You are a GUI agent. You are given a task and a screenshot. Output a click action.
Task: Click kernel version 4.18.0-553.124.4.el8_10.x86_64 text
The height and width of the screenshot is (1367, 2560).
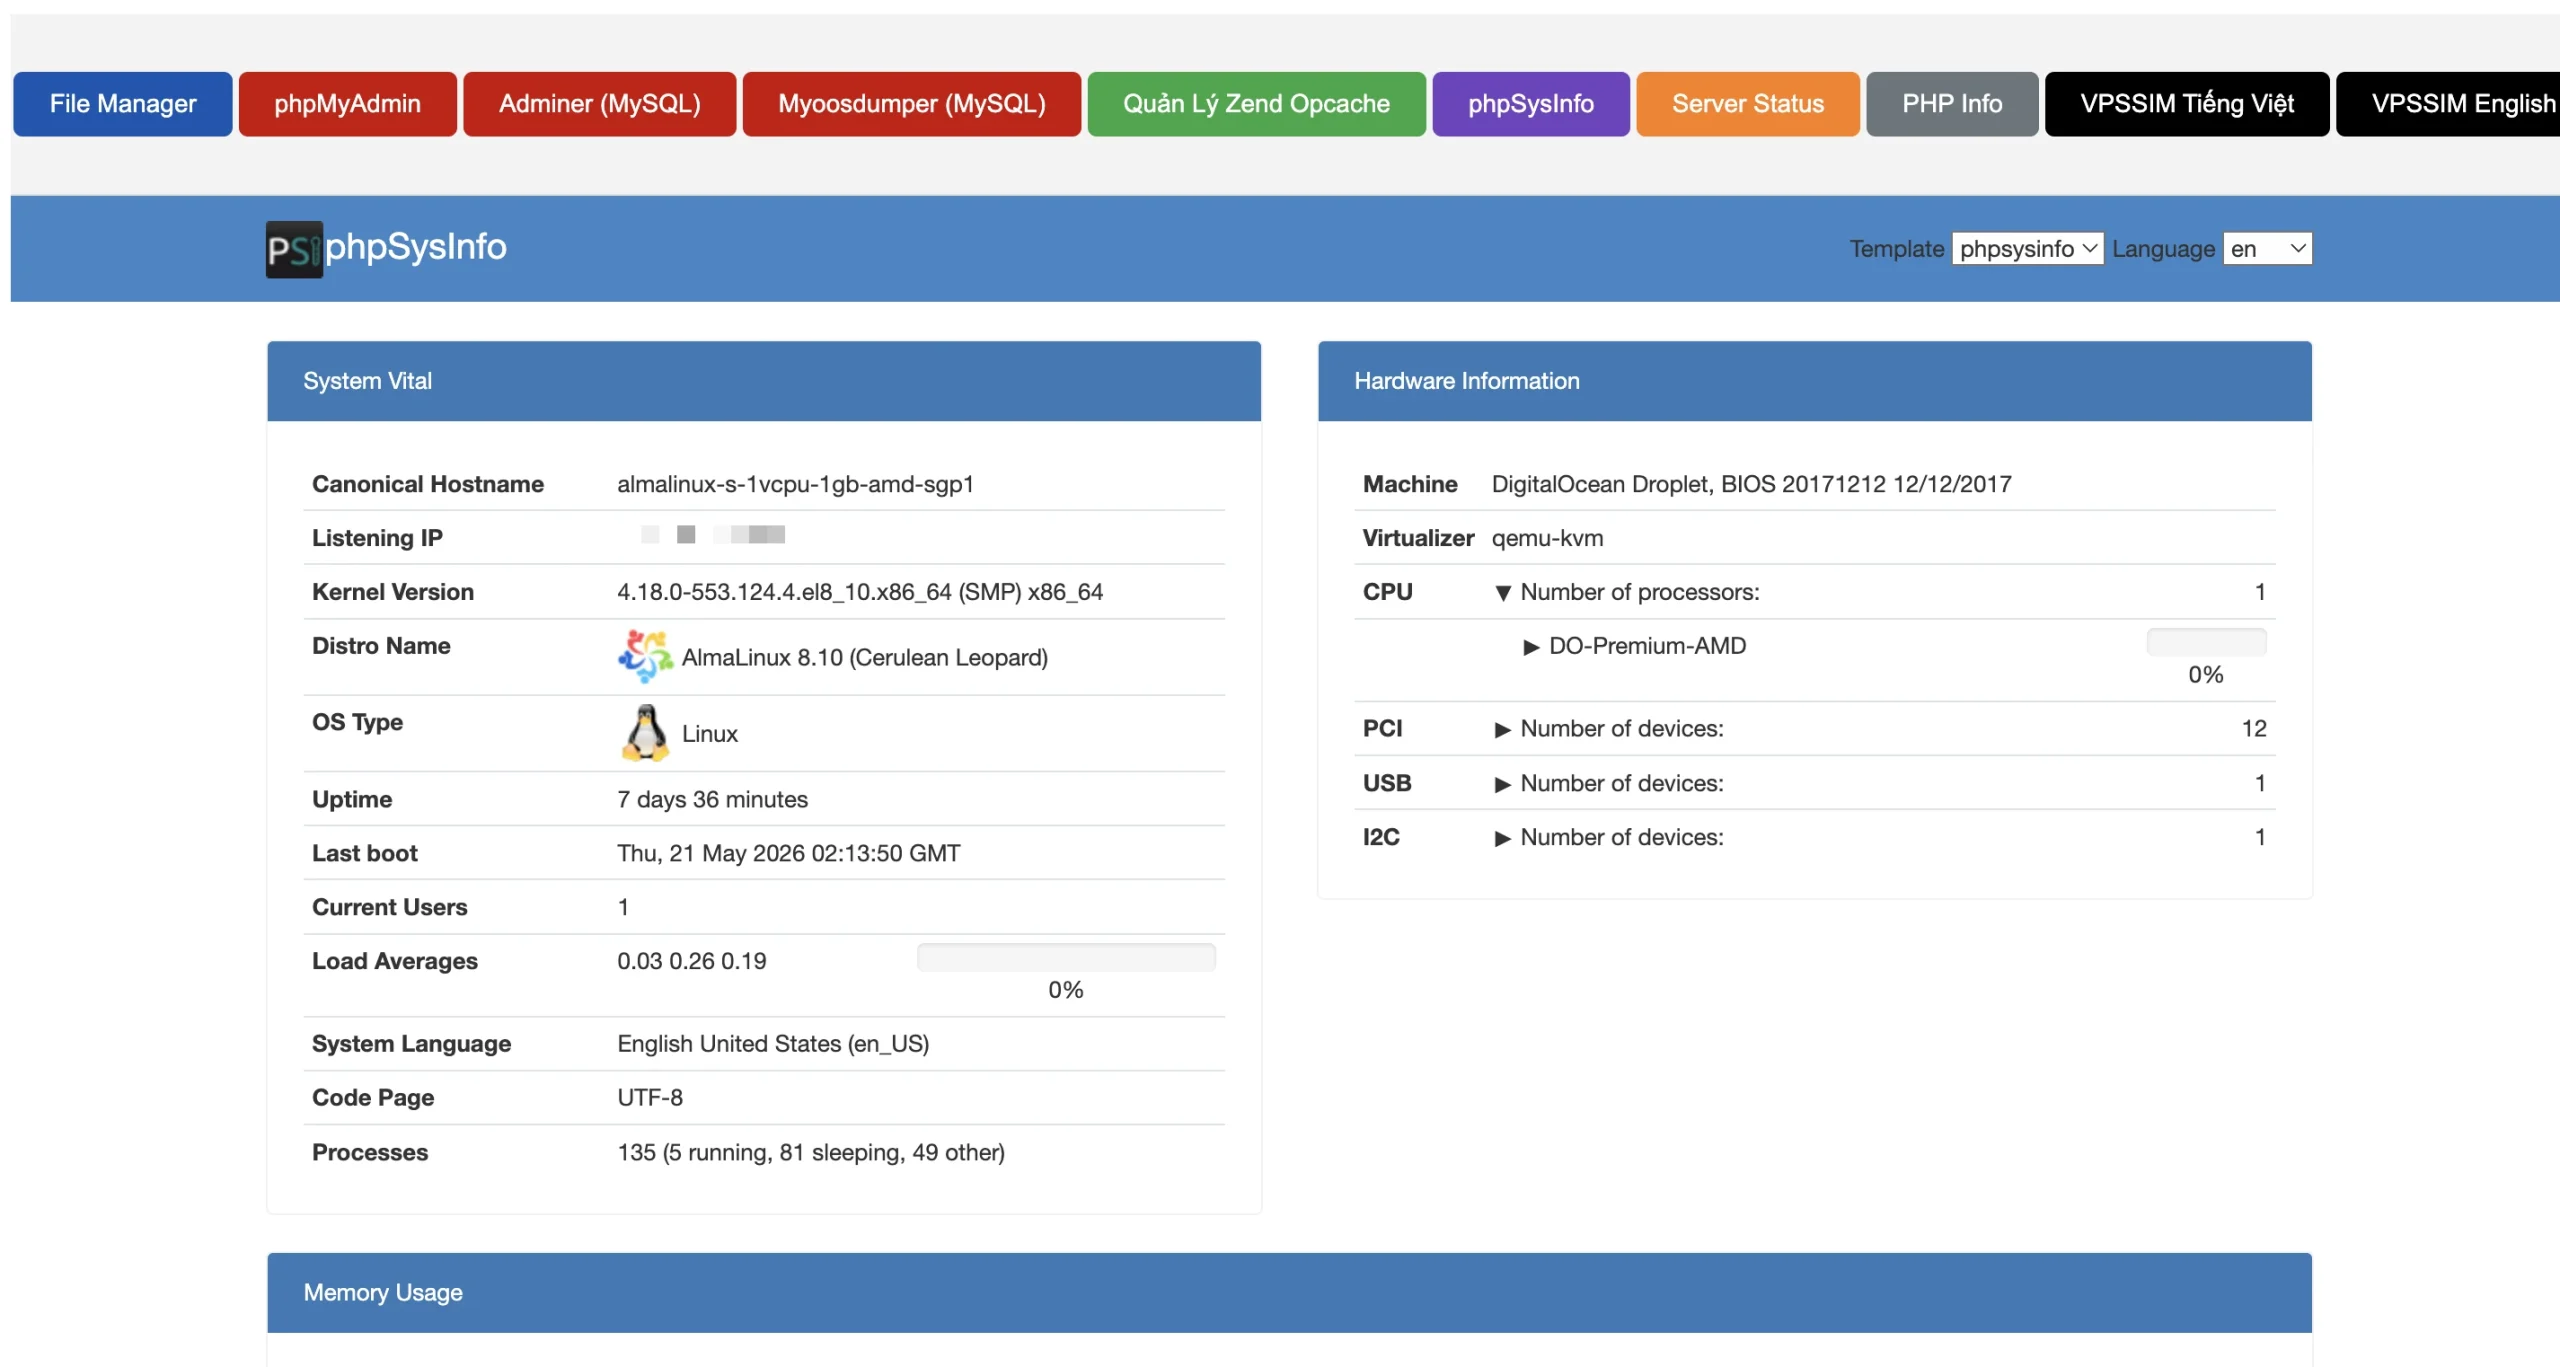(x=860, y=592)
